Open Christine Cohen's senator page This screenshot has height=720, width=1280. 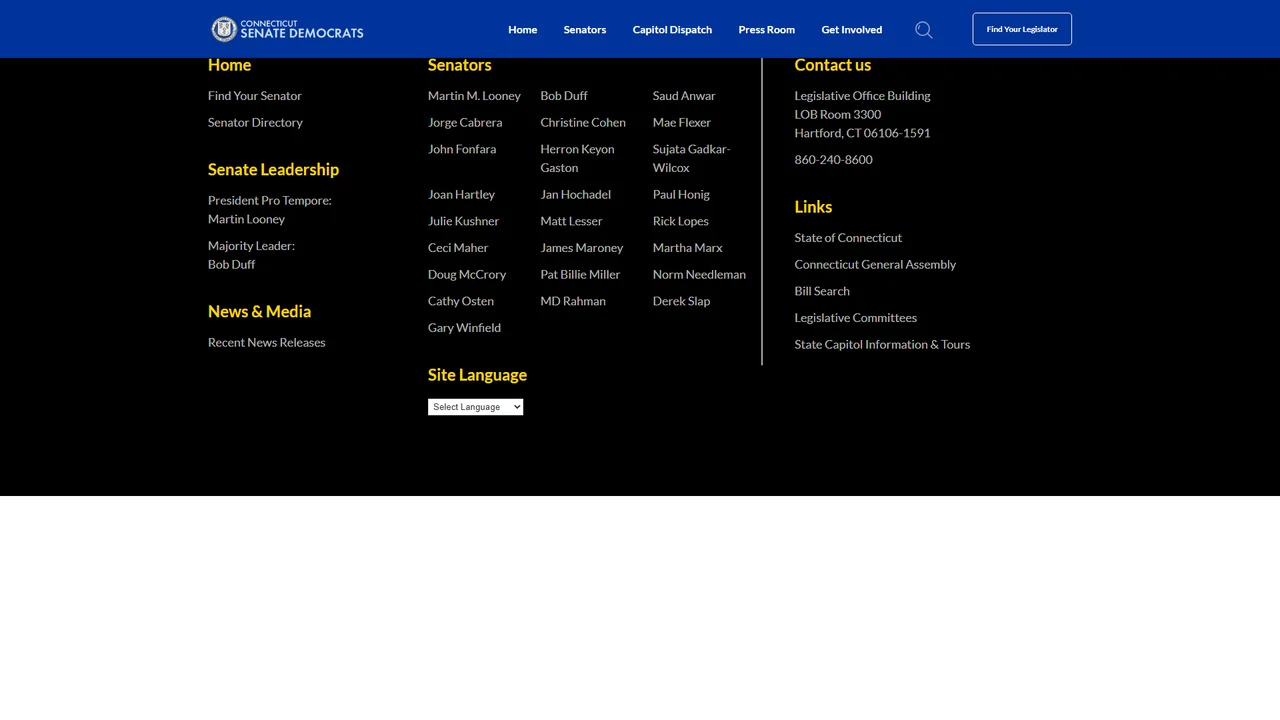tap(583, 122)
